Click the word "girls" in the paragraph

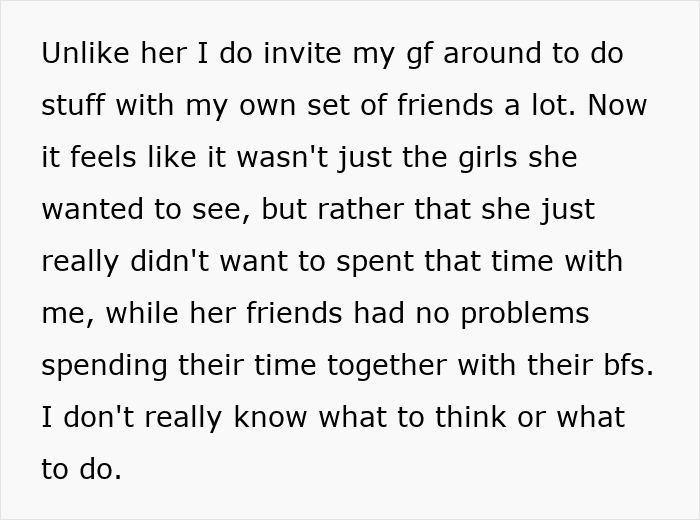[488, 158]
